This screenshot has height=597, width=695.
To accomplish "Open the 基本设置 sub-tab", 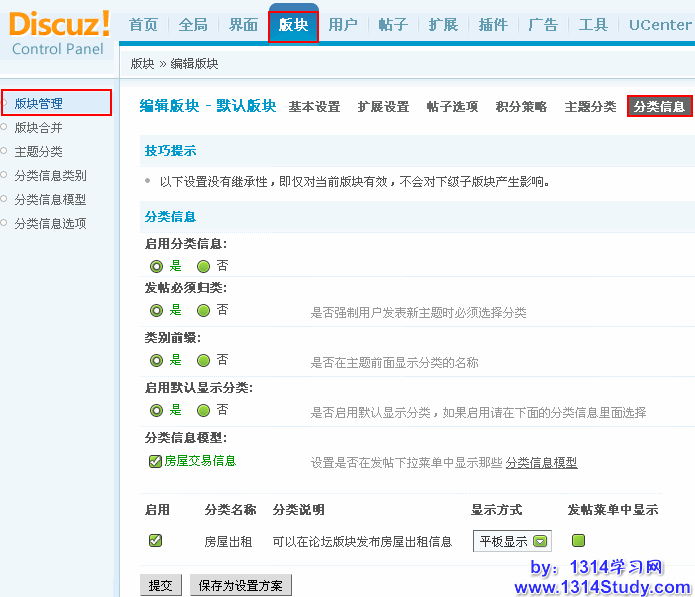I will click(314, 107).
